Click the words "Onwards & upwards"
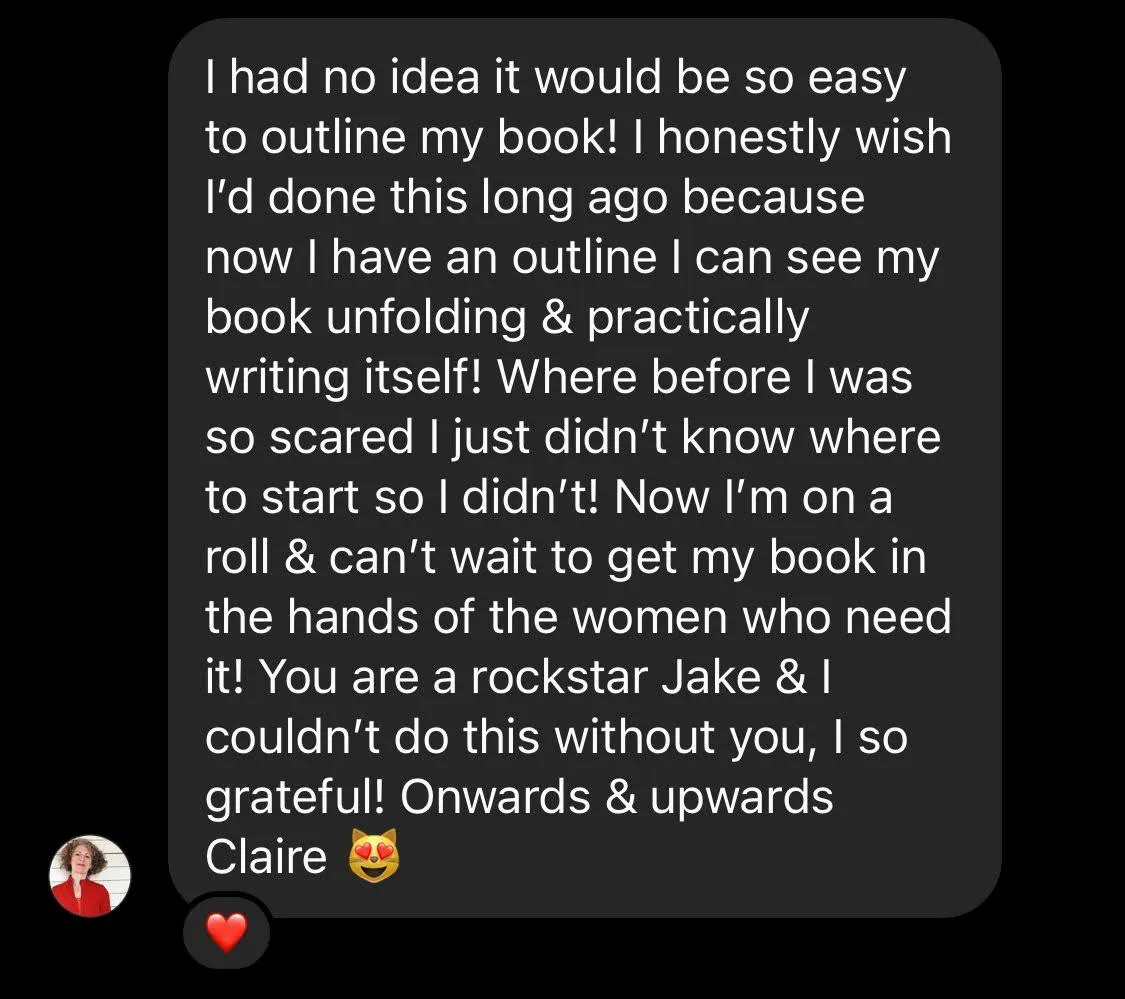 pyautogui.click(x=617, y=797)
